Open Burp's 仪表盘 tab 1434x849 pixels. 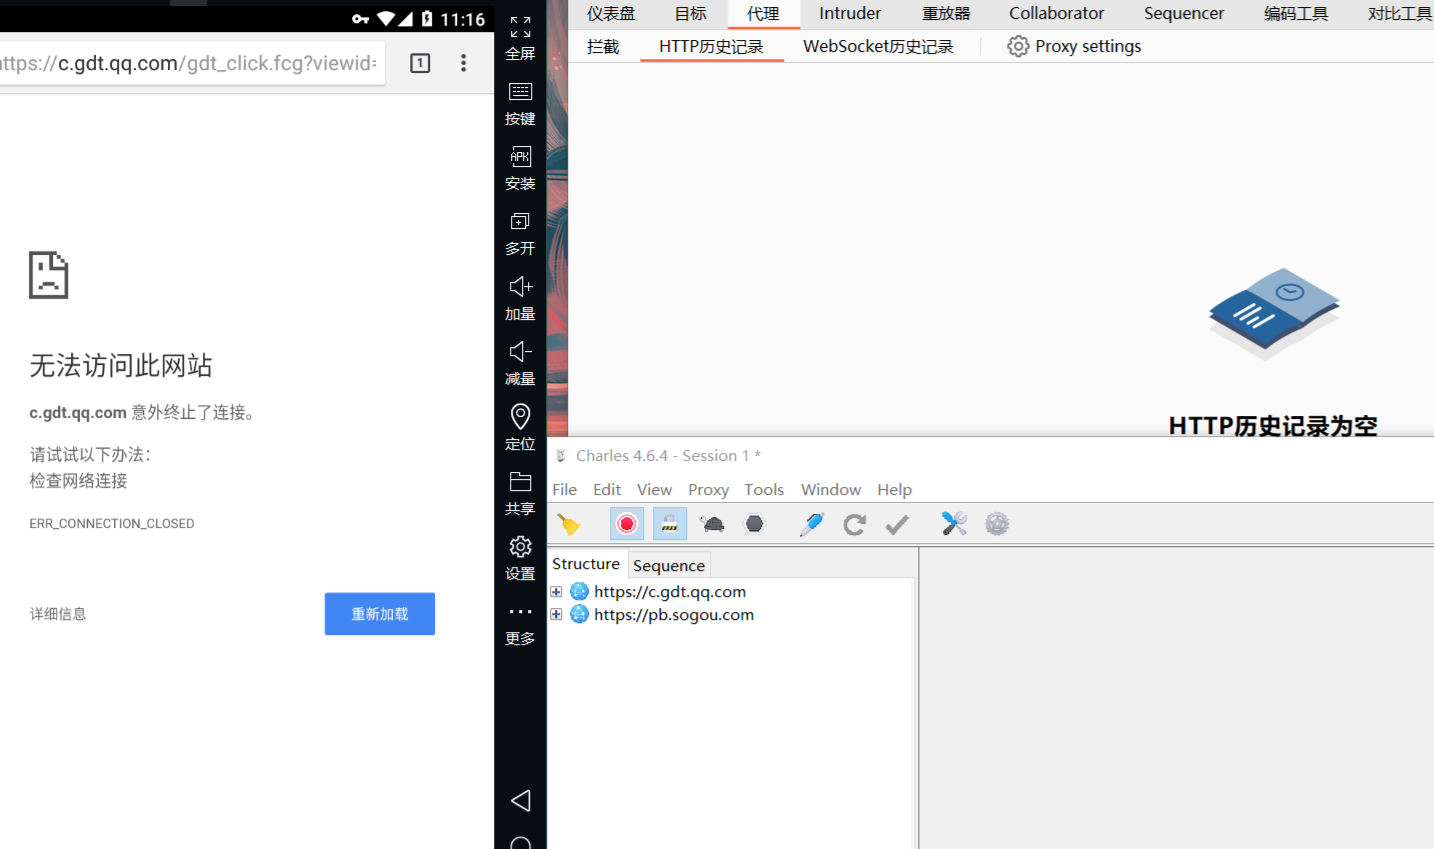pos(611,14)
